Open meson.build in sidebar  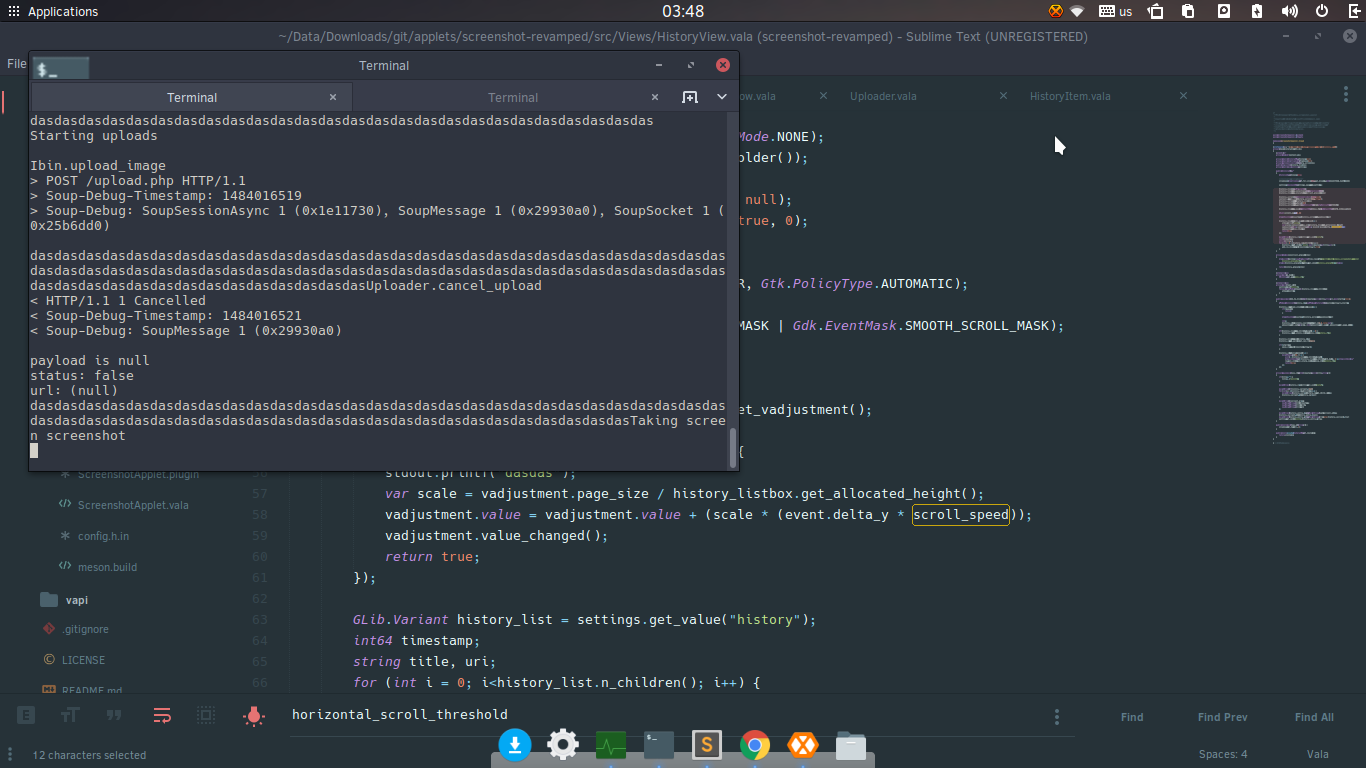107,567
